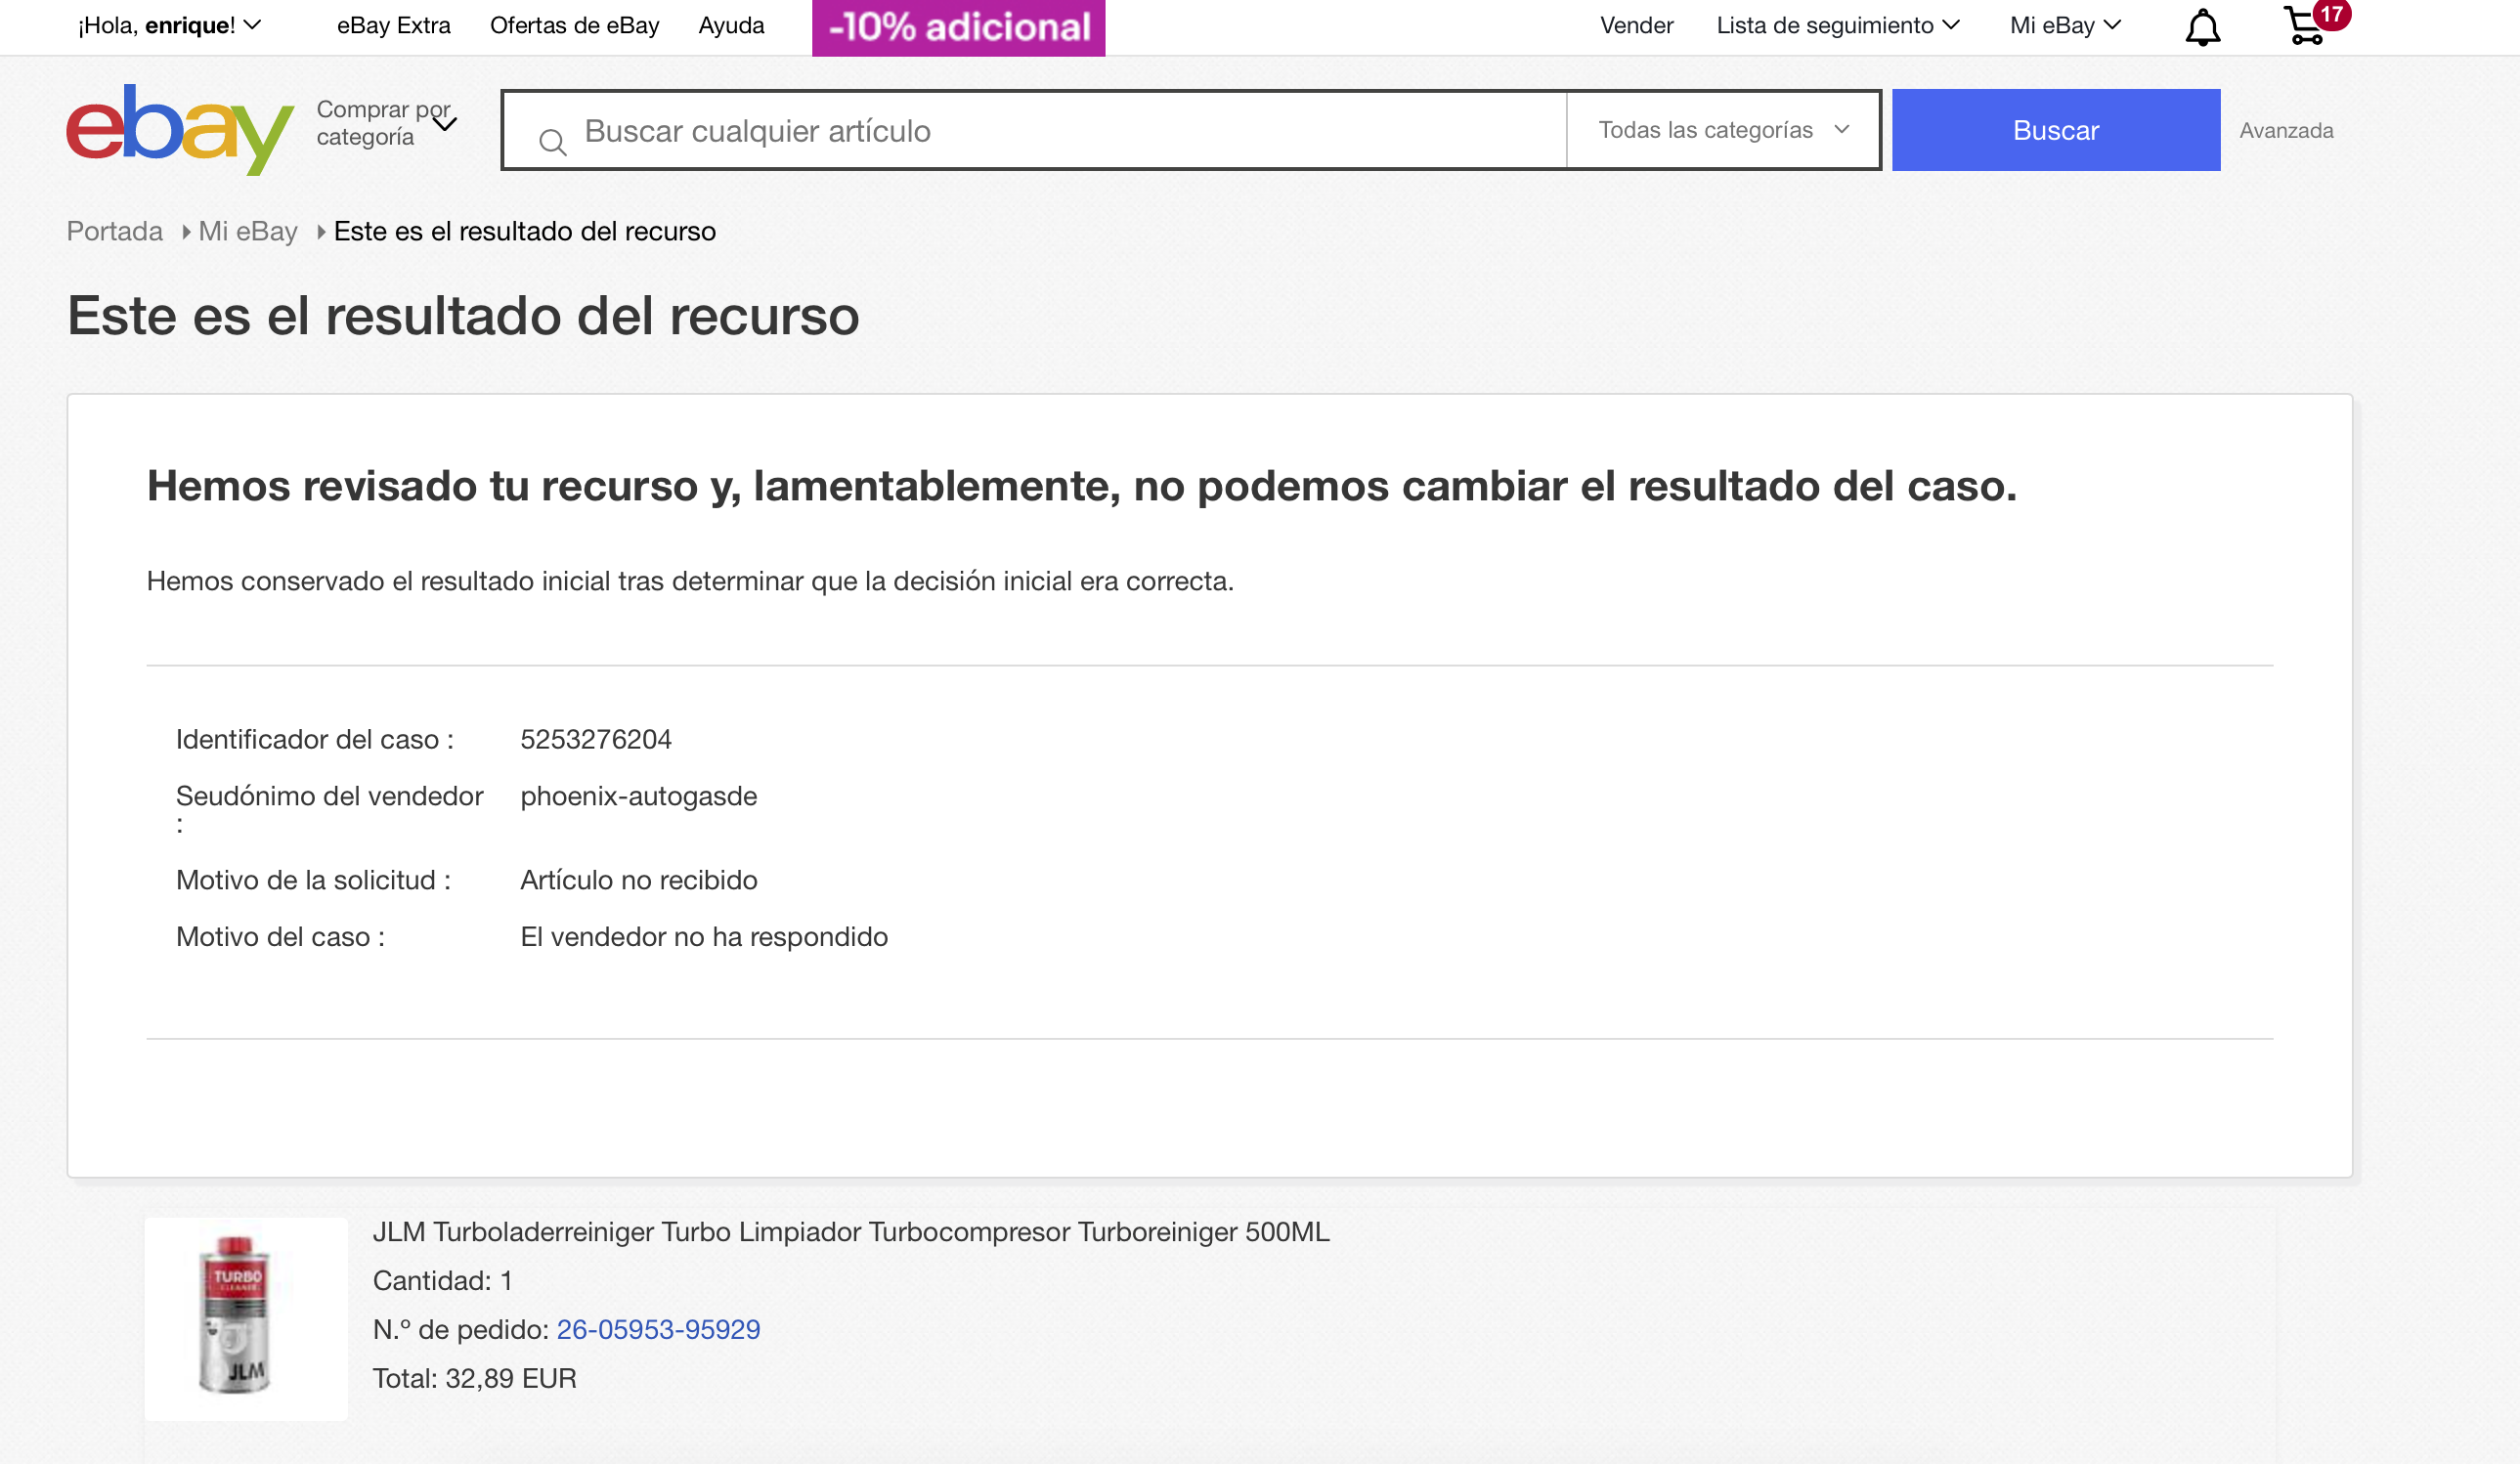Open Todas las categorías dropdown

[x=1722, y=130]
